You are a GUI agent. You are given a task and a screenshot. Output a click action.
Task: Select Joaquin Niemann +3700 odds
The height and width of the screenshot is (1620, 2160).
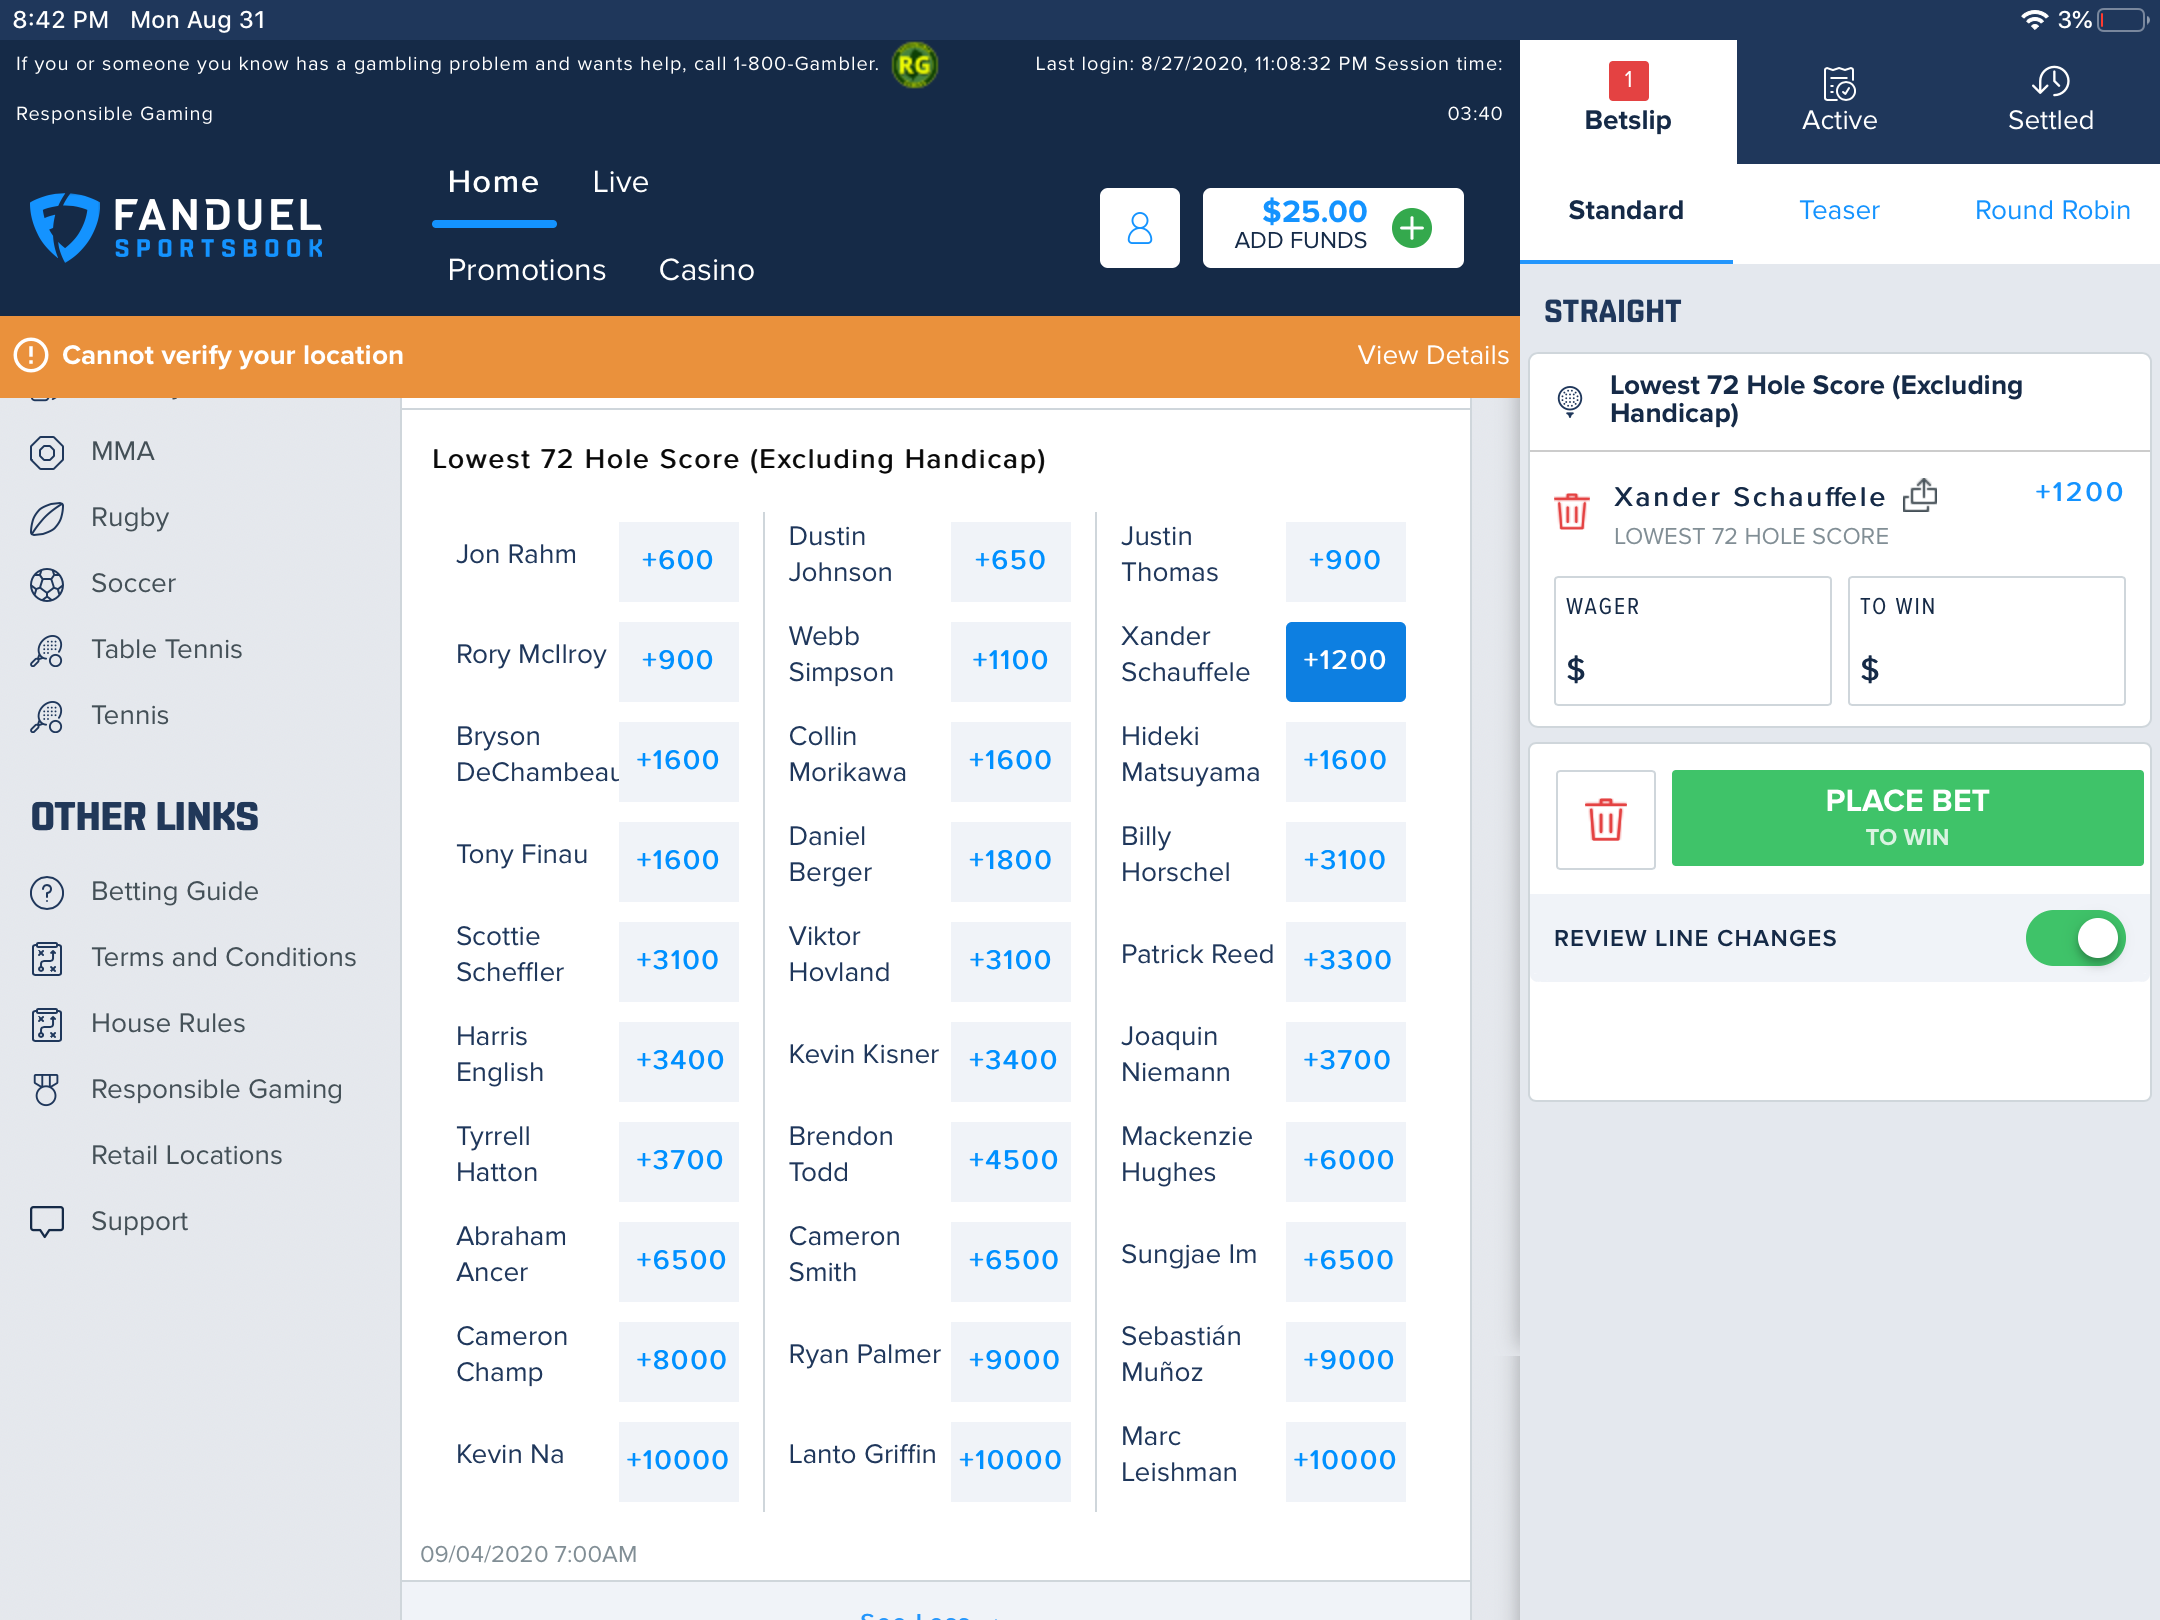pyautogui.click(x=1345, y=1061)
